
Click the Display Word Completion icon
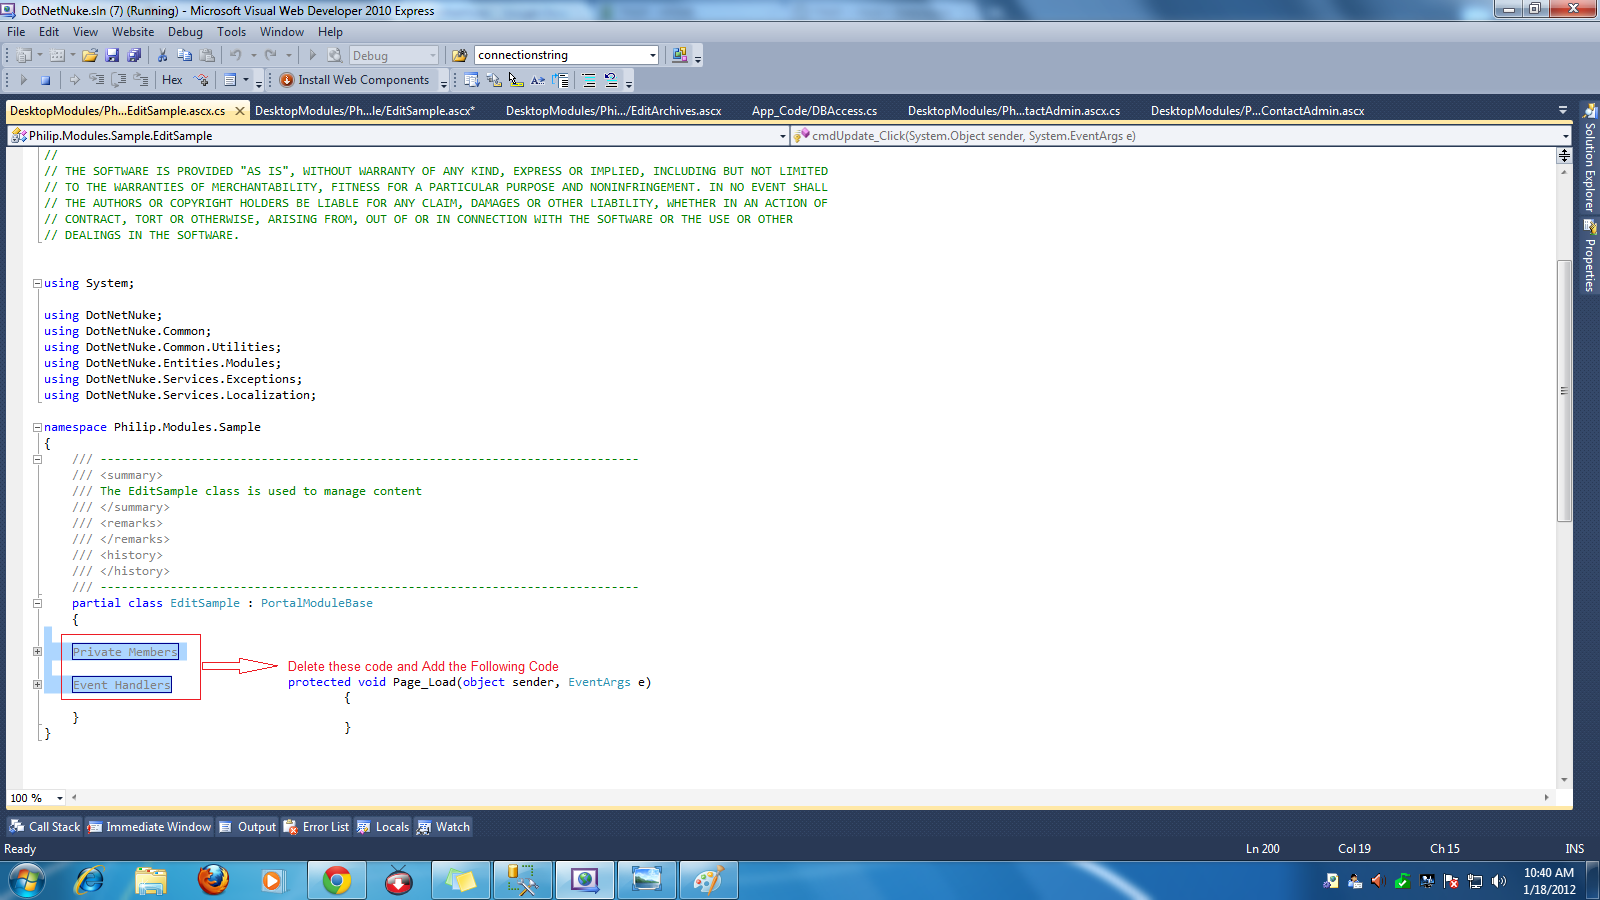[538, 80]
